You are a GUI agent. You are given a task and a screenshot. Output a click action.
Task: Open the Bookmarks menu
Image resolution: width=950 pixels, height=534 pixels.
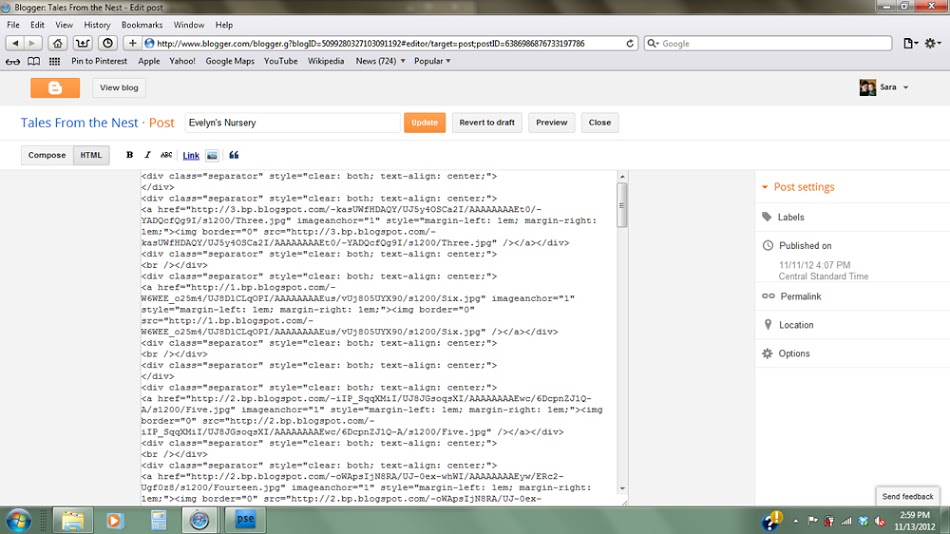click(x=142, y=25)
